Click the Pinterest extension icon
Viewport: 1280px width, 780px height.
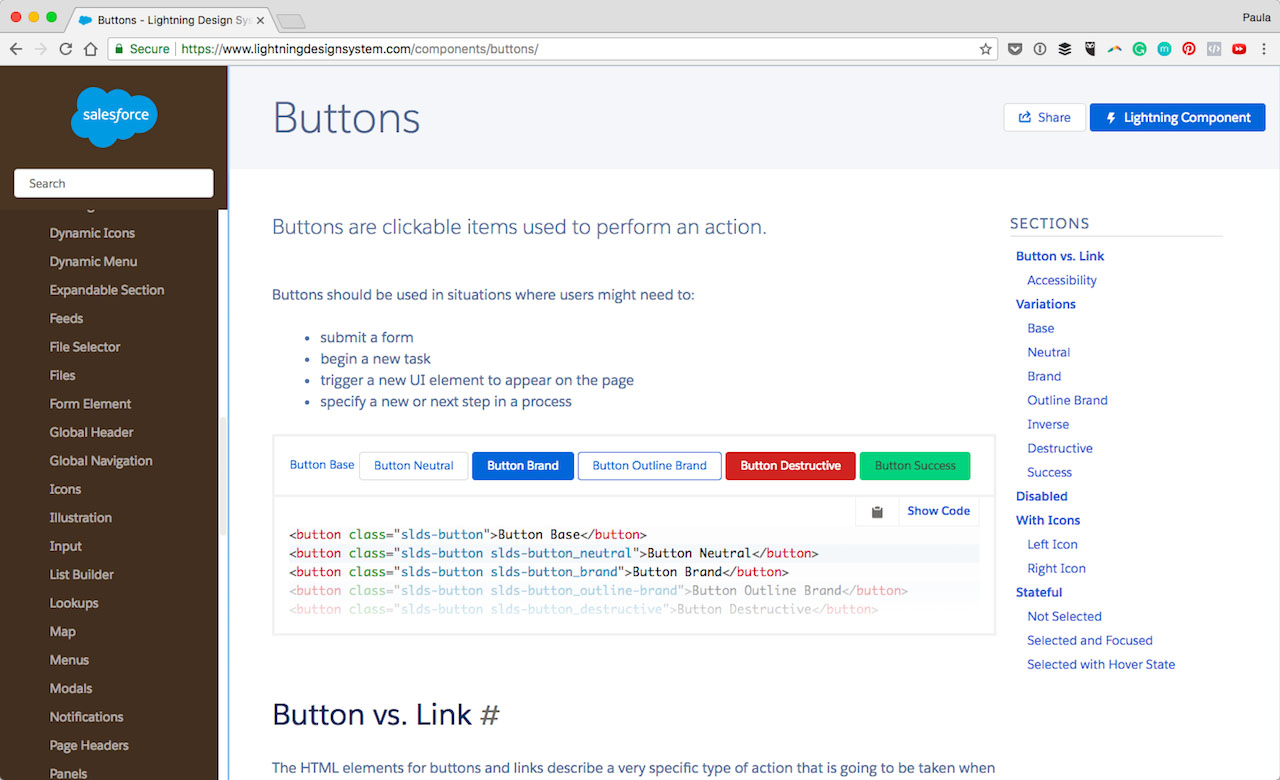1189,49
